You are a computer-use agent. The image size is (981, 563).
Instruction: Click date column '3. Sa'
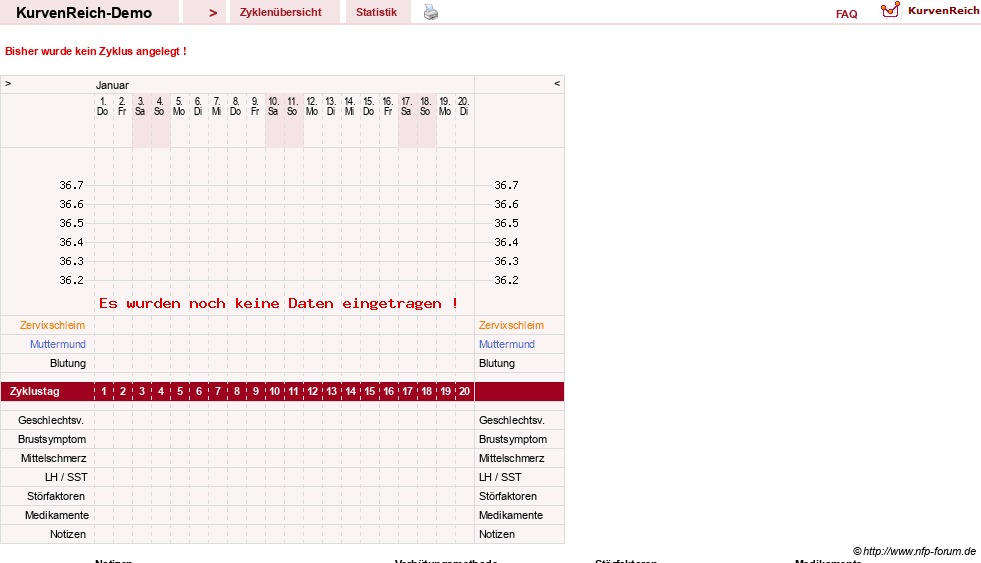click(140, 106)
